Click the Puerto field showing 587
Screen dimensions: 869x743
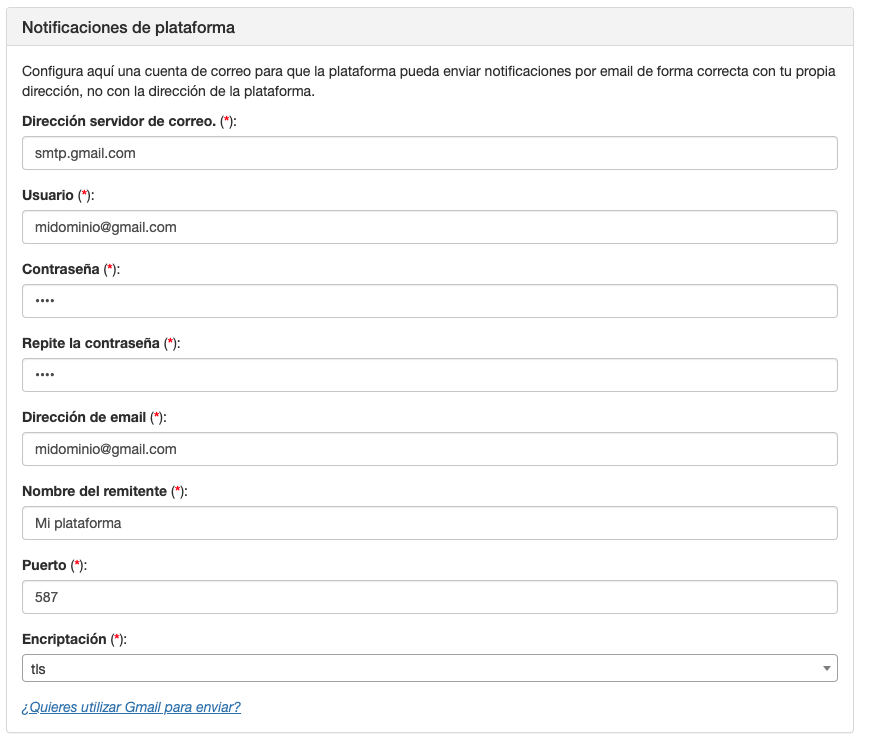(429, 597)
